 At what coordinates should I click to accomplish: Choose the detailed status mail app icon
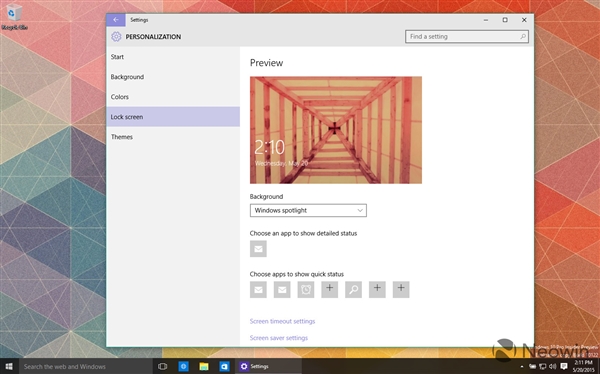pyautogui.click(x=258, y=249)
